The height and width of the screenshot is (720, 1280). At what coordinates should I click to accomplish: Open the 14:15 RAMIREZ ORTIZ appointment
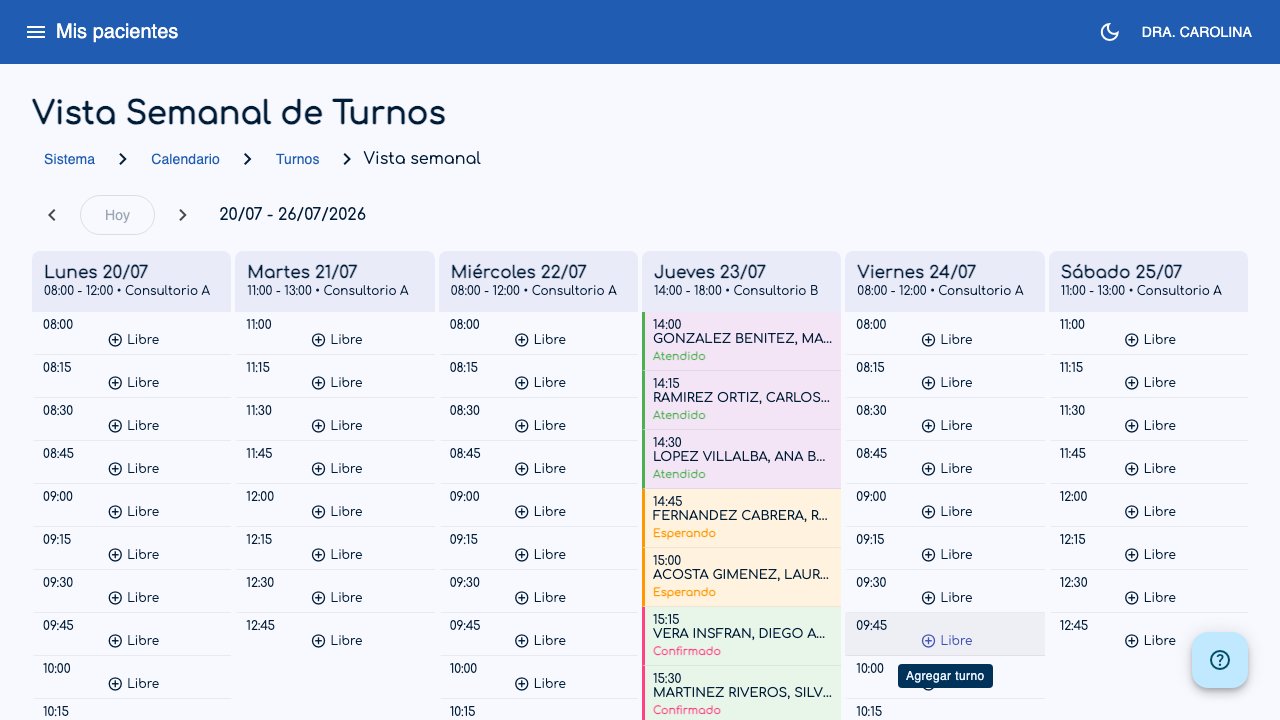[742, 400]
